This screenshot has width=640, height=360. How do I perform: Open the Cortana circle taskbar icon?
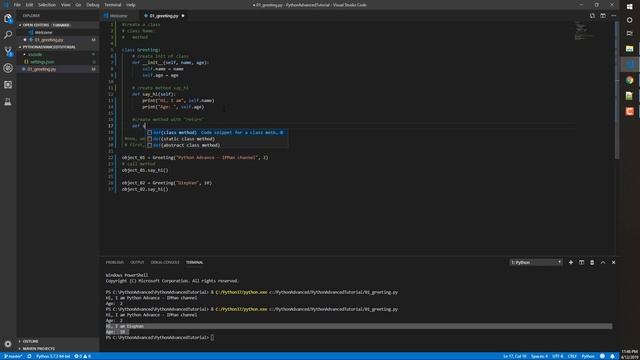click(629, 20)
